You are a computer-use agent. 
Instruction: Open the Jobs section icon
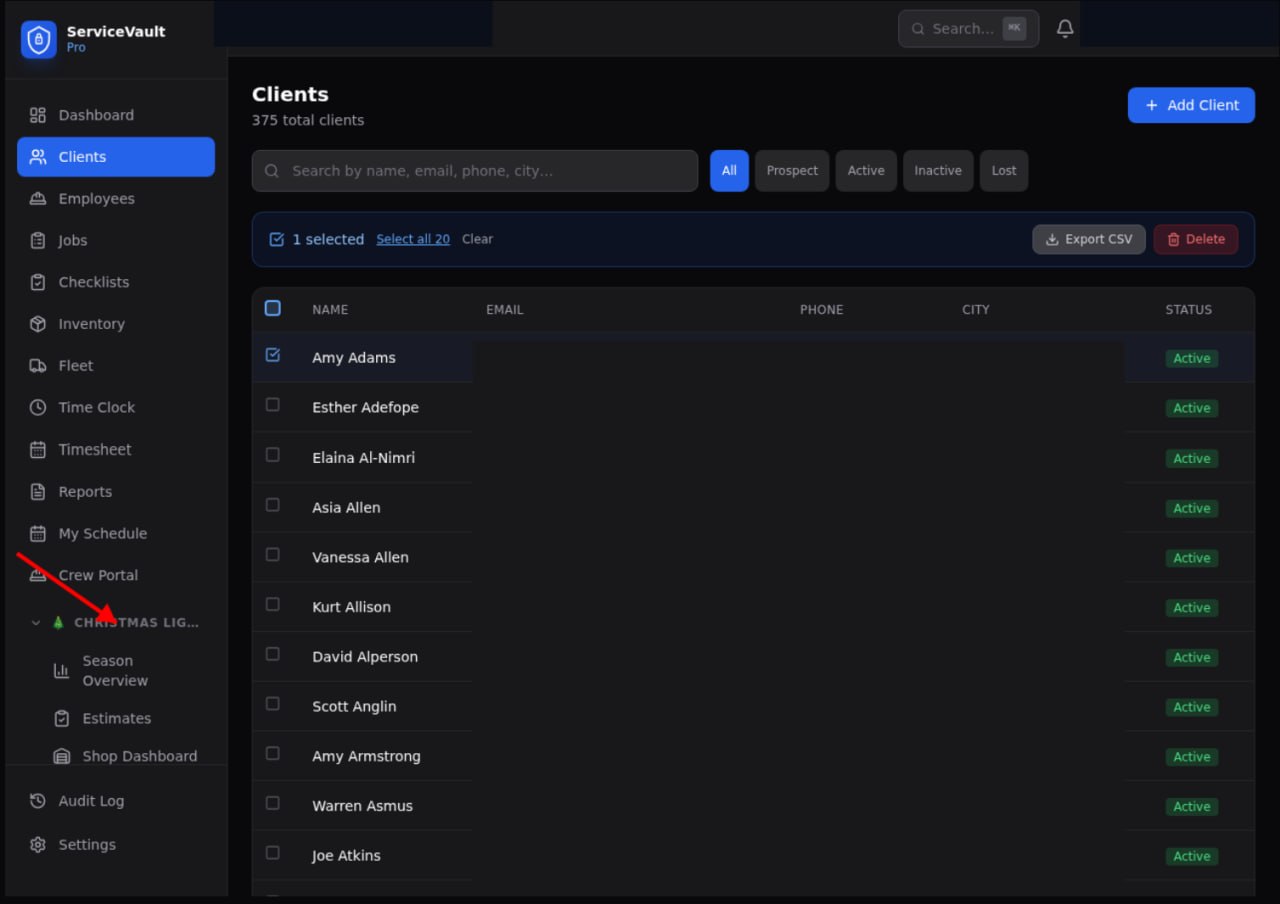click(38, 240)
